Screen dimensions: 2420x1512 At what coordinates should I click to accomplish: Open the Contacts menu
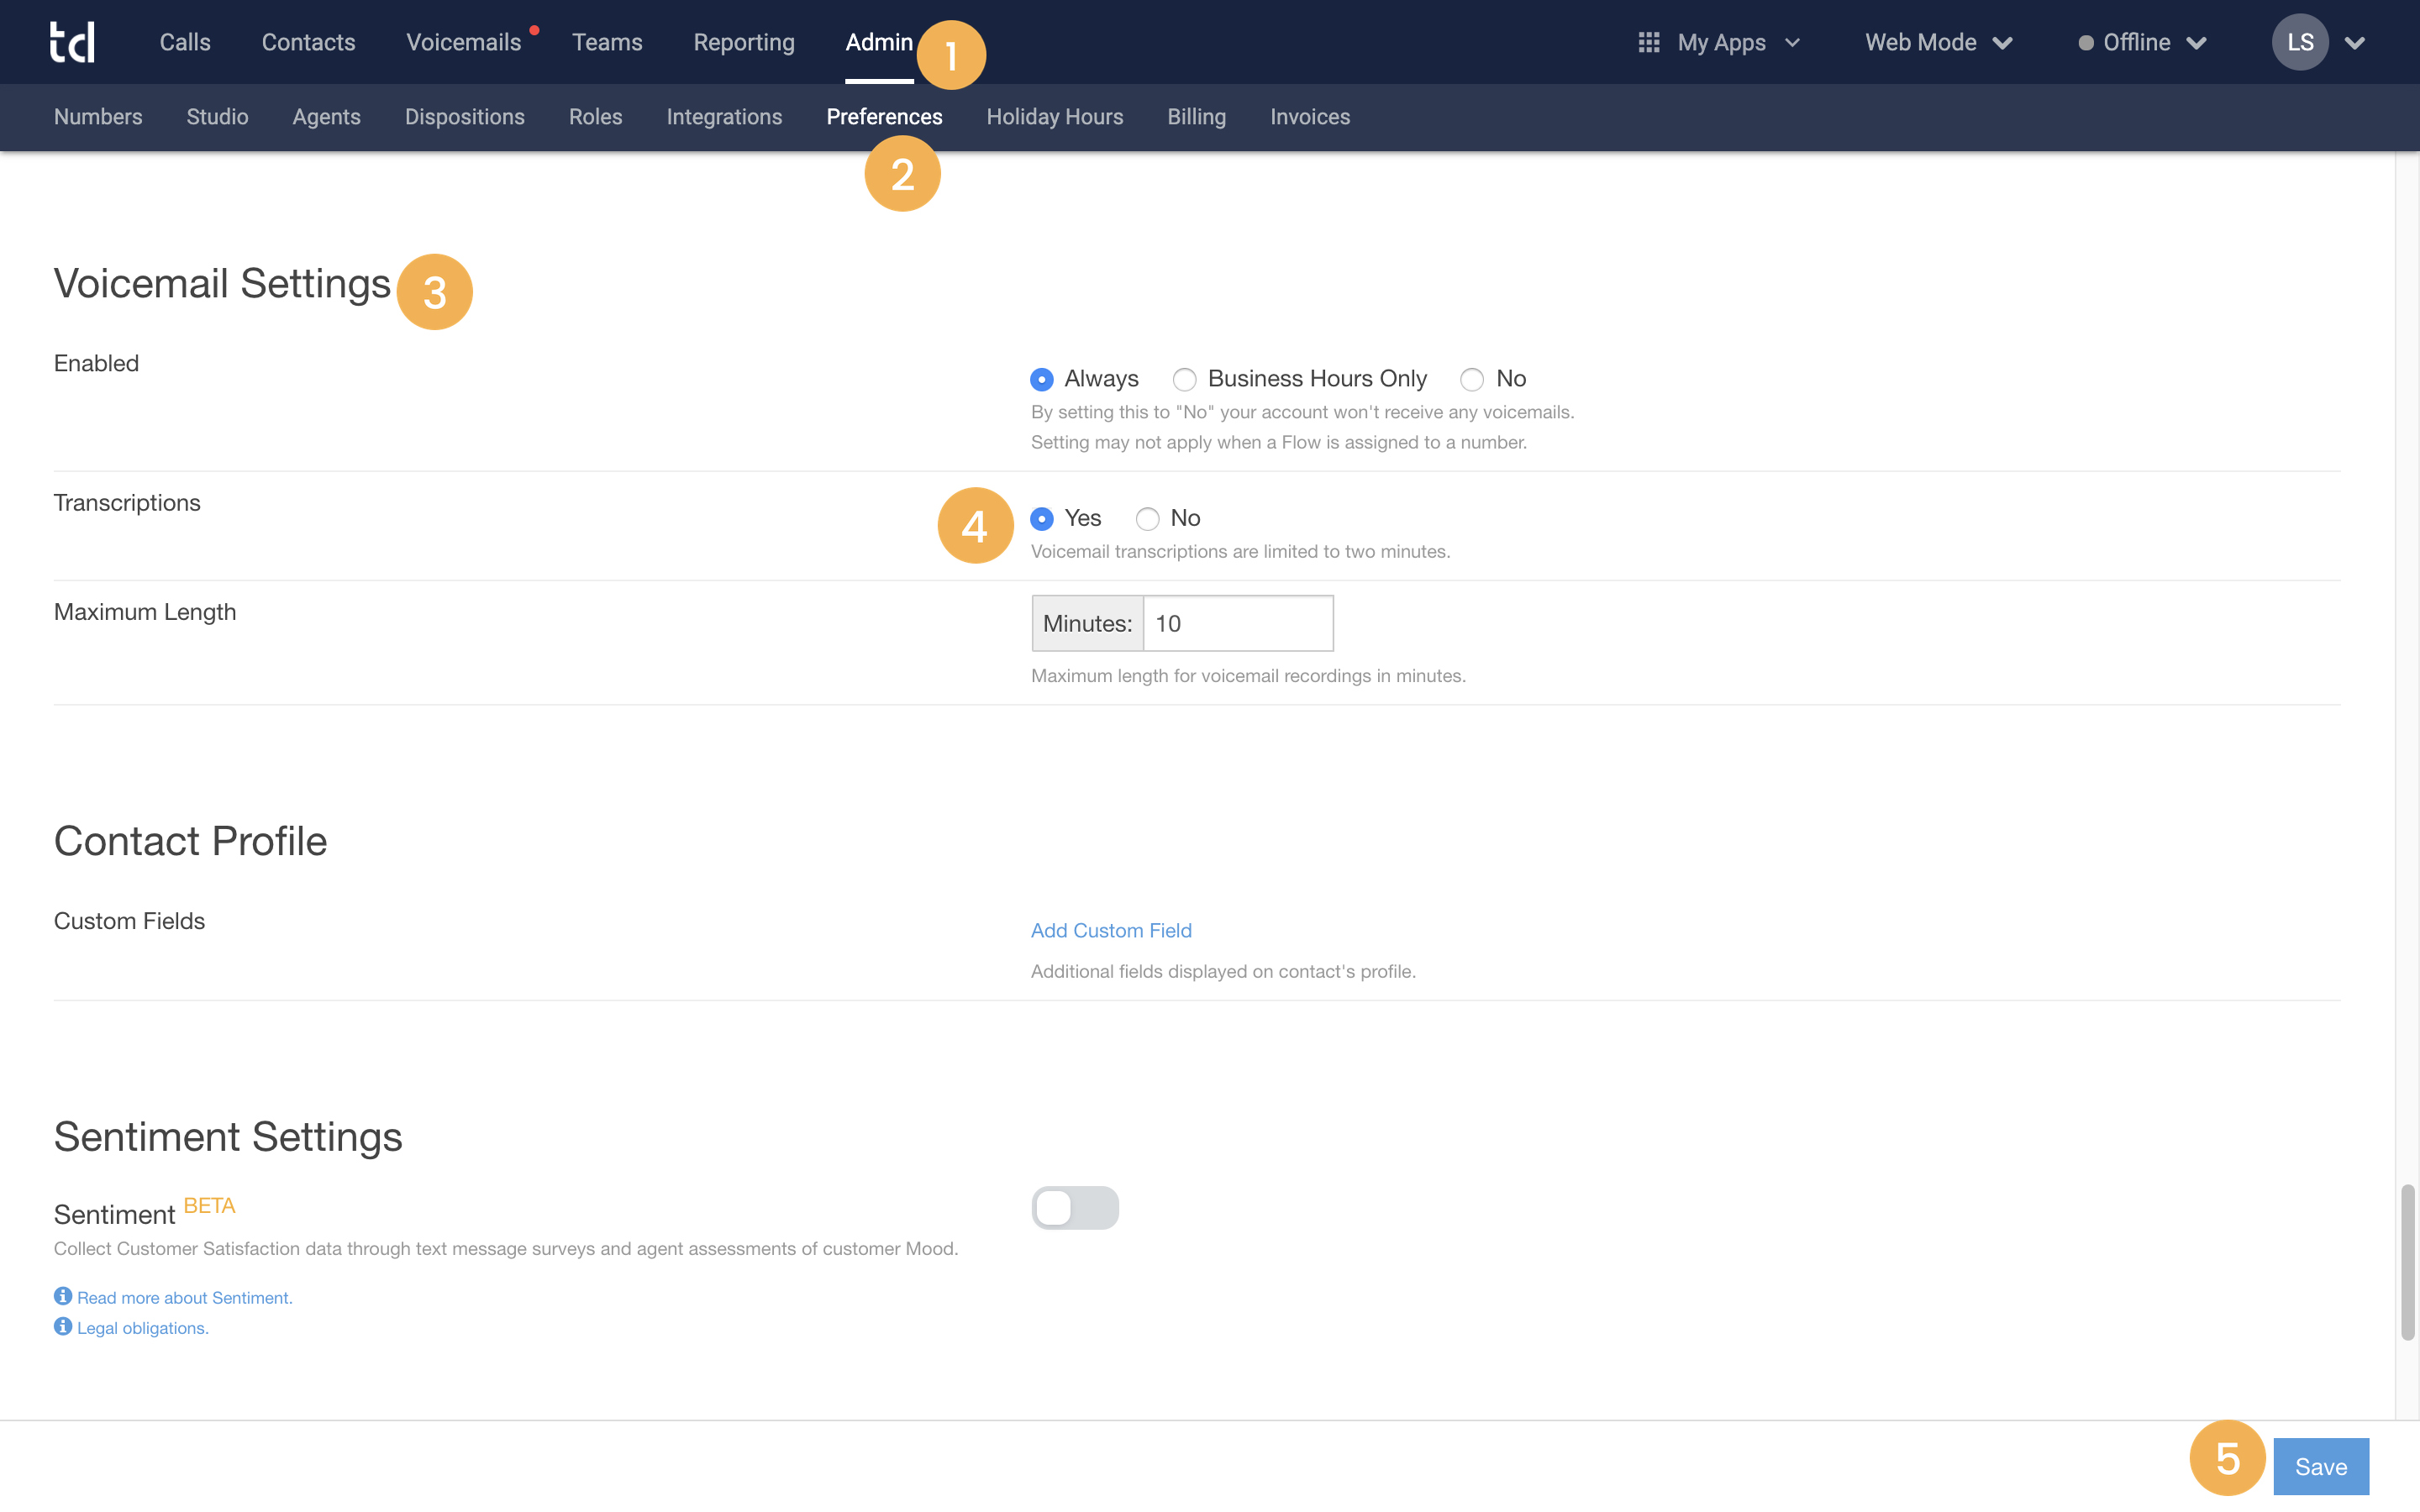308,42
